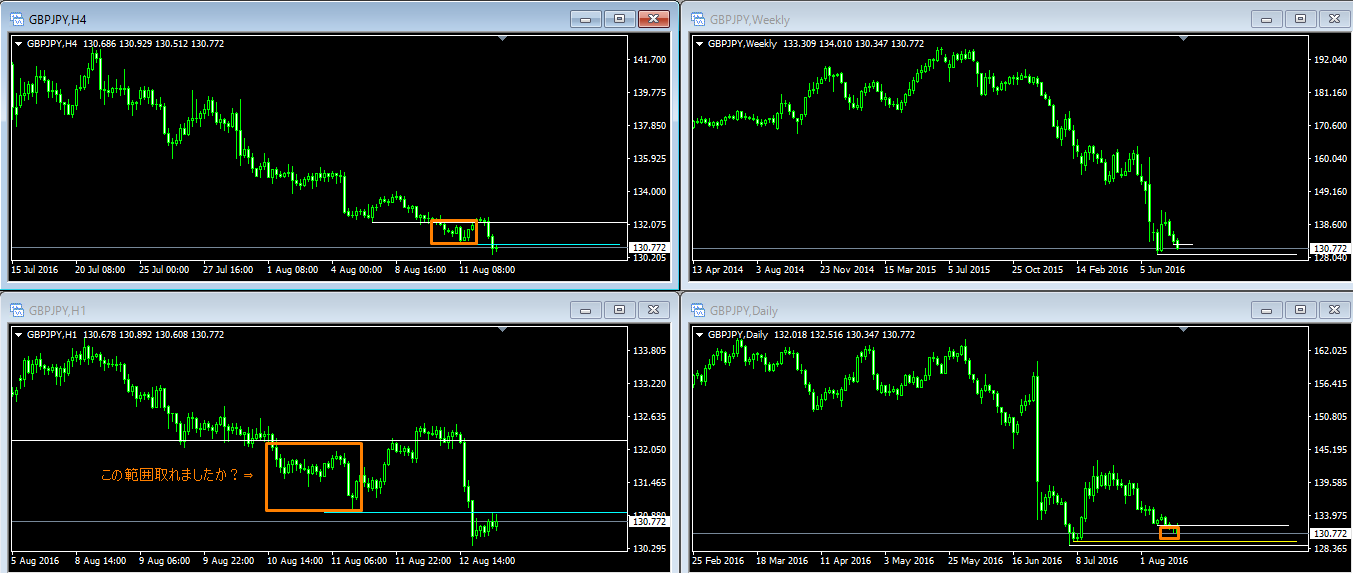Click the chart shift marker atop H4 chart
The image size is (1353, 573).
pyautogui.click(x=503, y=39)
